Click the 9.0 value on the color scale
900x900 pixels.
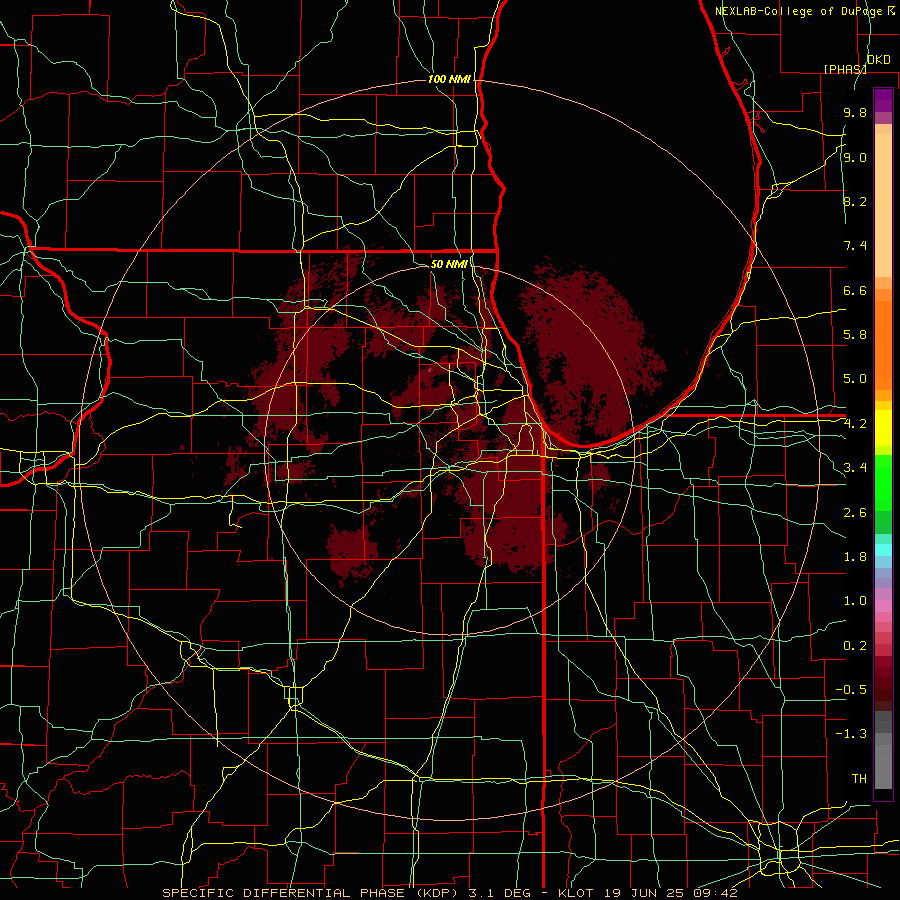855,157
